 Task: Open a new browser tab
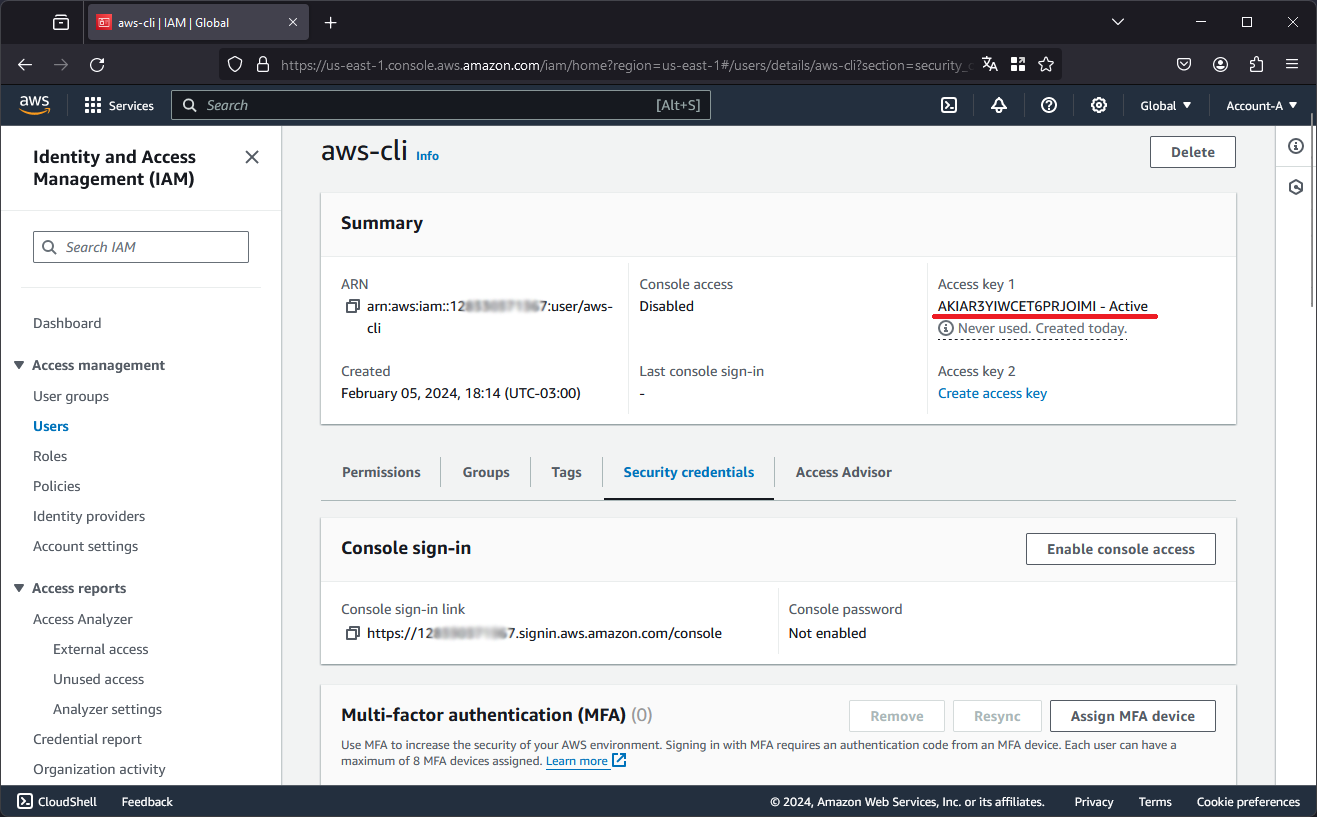click(x=331, y=22)
